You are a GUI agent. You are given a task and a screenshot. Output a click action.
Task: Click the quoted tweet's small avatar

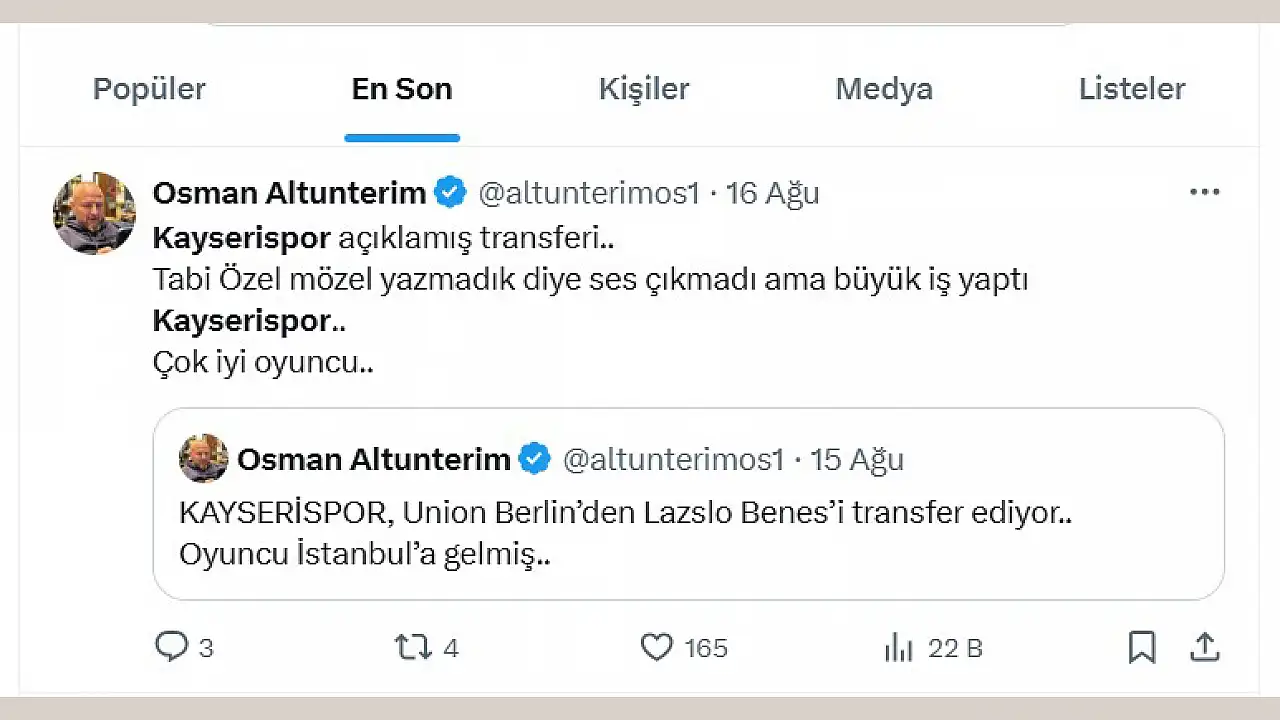click(203, 459)
